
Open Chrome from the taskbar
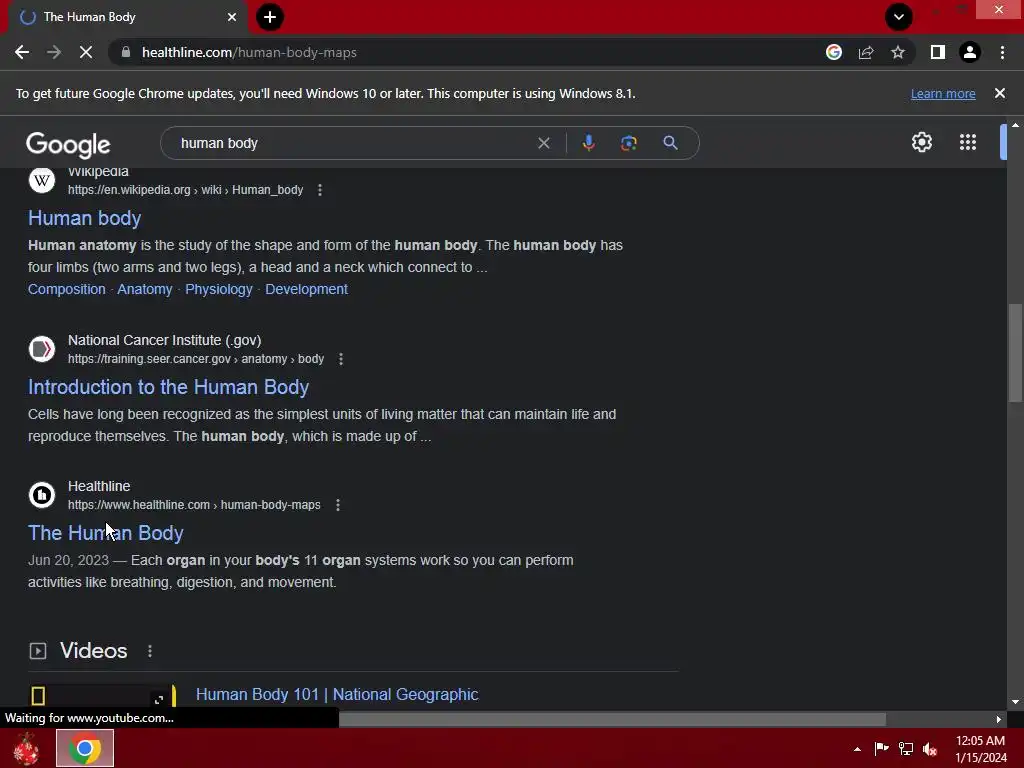(85, 748)
